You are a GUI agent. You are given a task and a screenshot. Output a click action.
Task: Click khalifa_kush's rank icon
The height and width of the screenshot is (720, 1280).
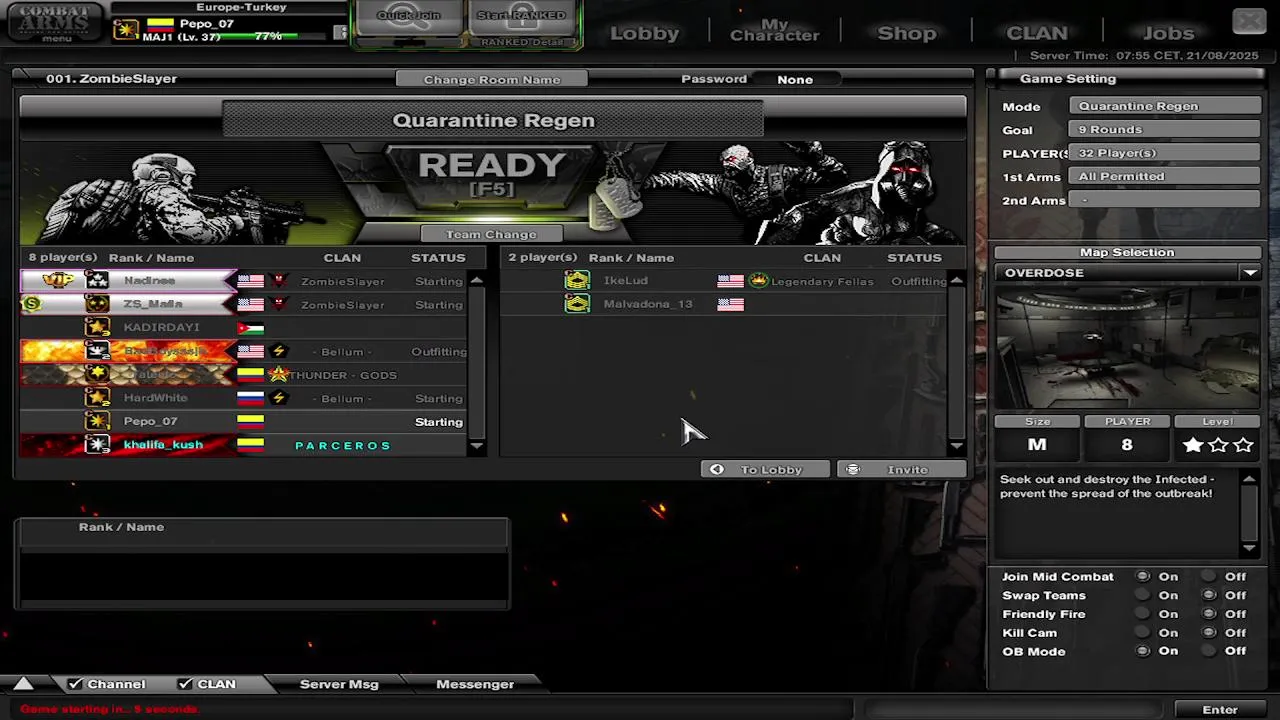(97, 444)
